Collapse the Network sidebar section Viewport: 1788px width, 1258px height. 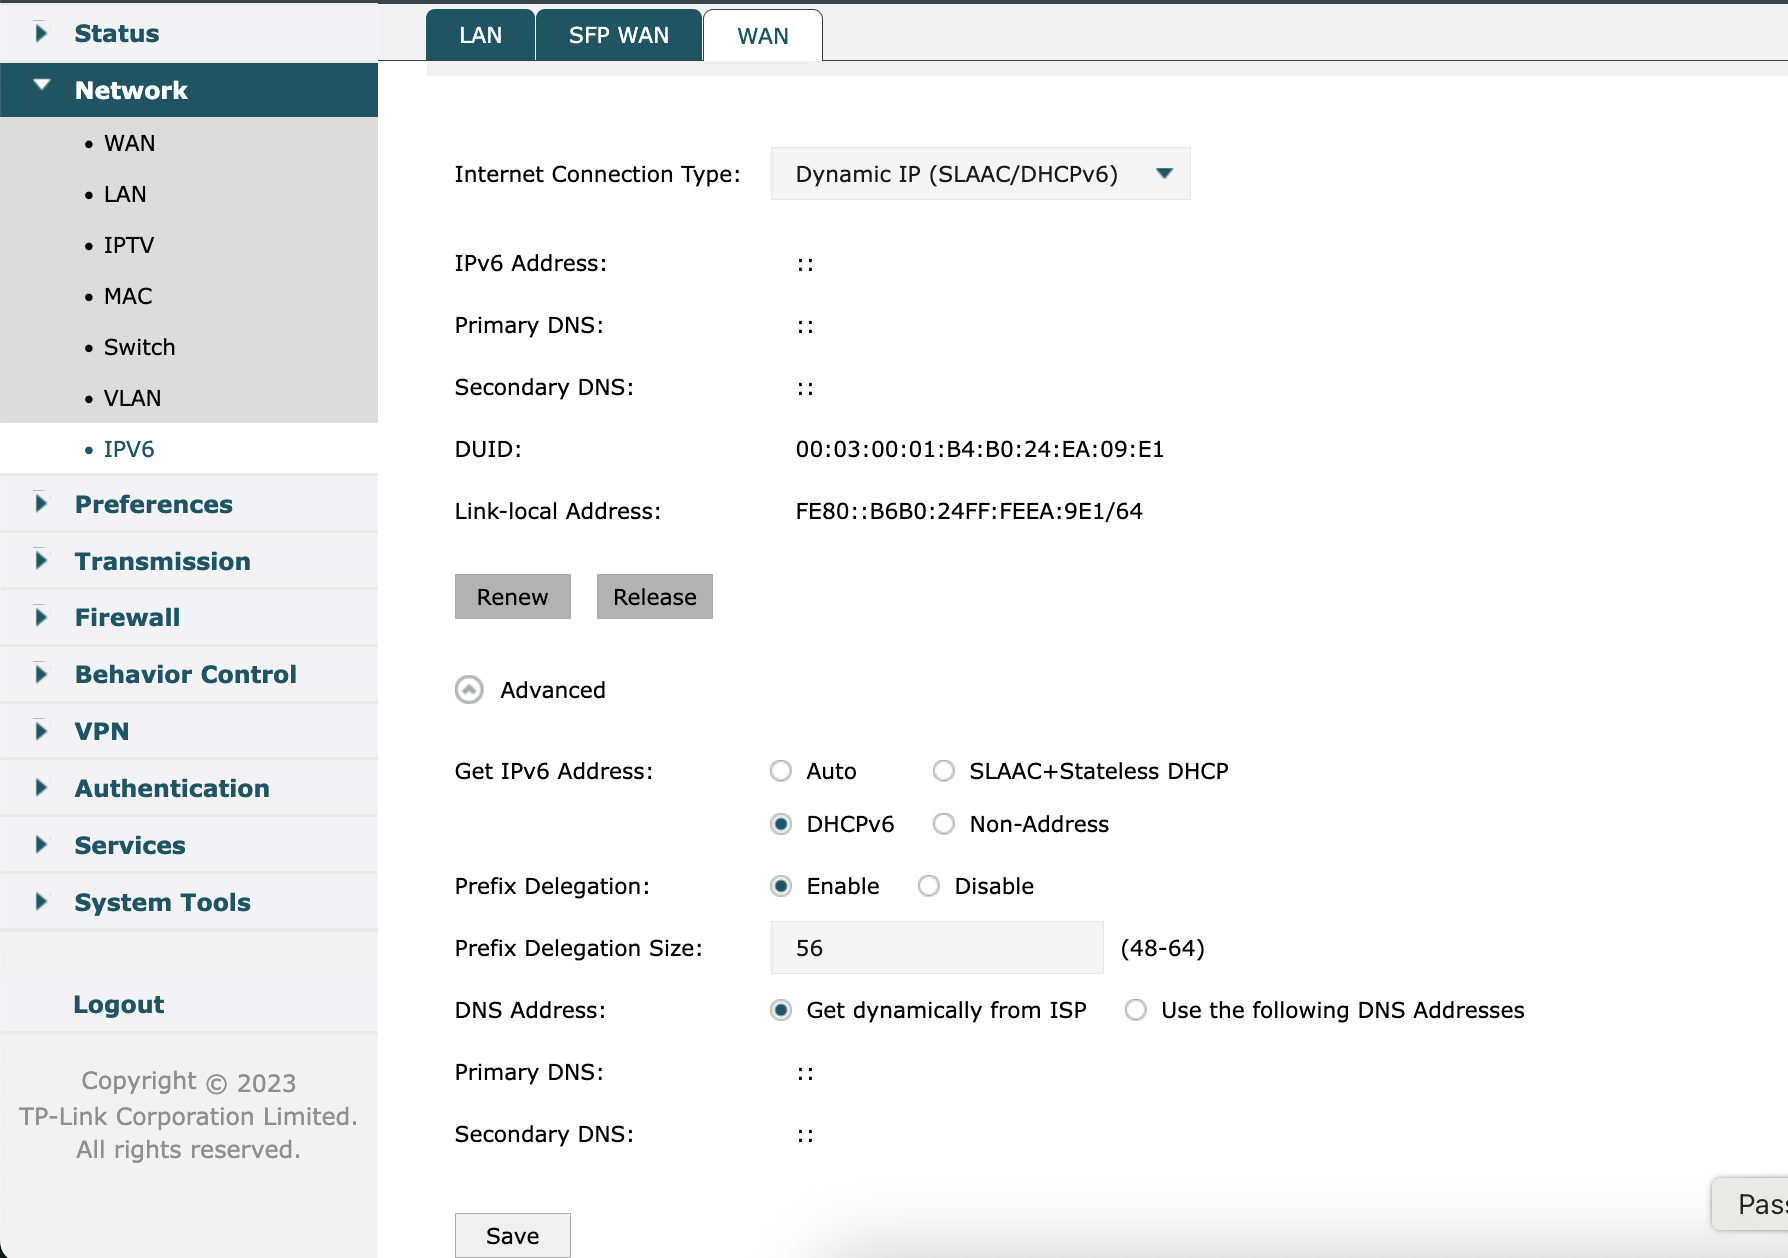point(131,90)
